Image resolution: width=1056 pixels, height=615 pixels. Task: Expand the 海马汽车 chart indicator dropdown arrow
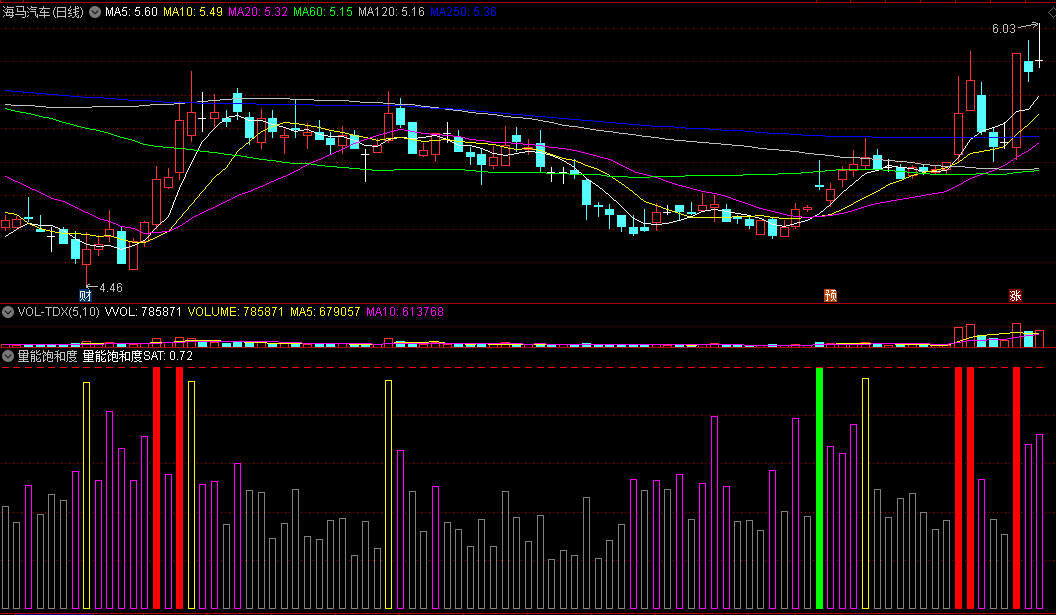(95, 12)
